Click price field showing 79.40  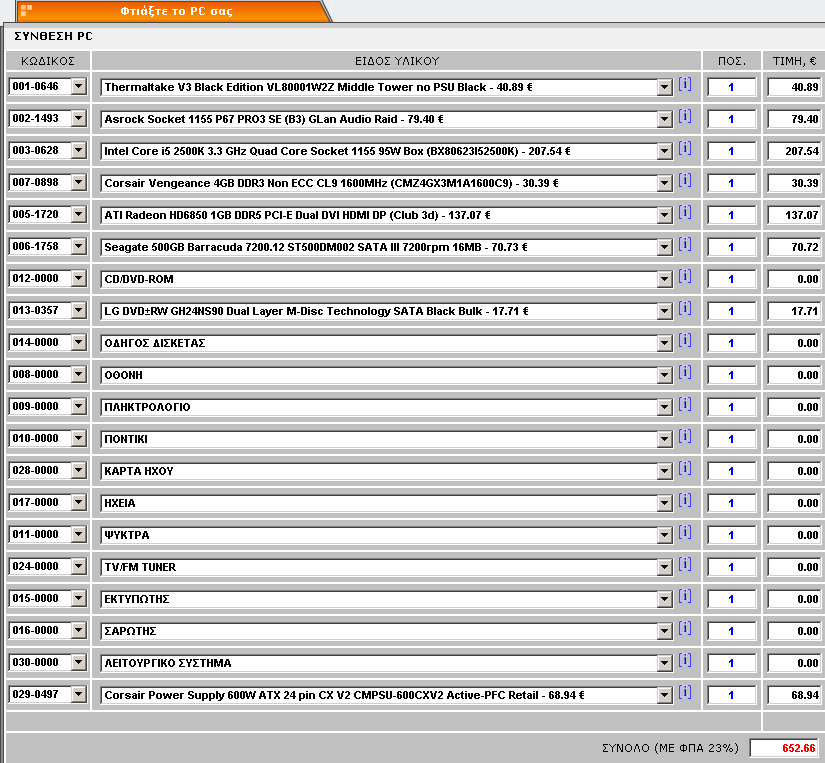coord(794,119)
